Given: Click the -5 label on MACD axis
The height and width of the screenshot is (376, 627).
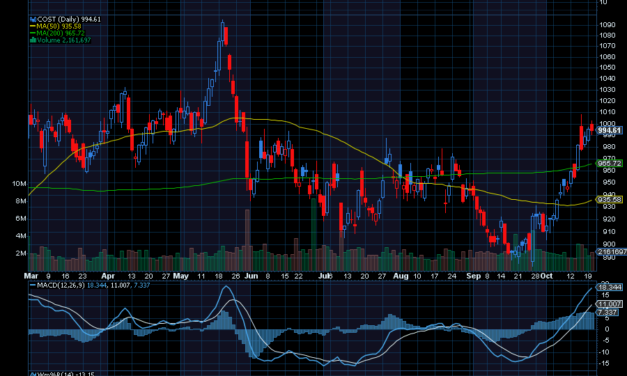Looking at the screenshot, I should [605, 340].
